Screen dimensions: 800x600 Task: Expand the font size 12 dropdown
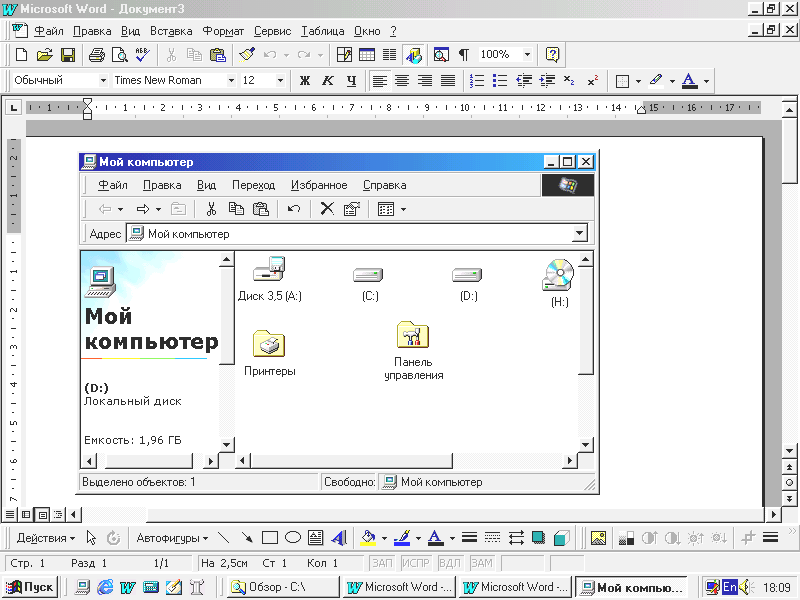click(x=280, y=81)
